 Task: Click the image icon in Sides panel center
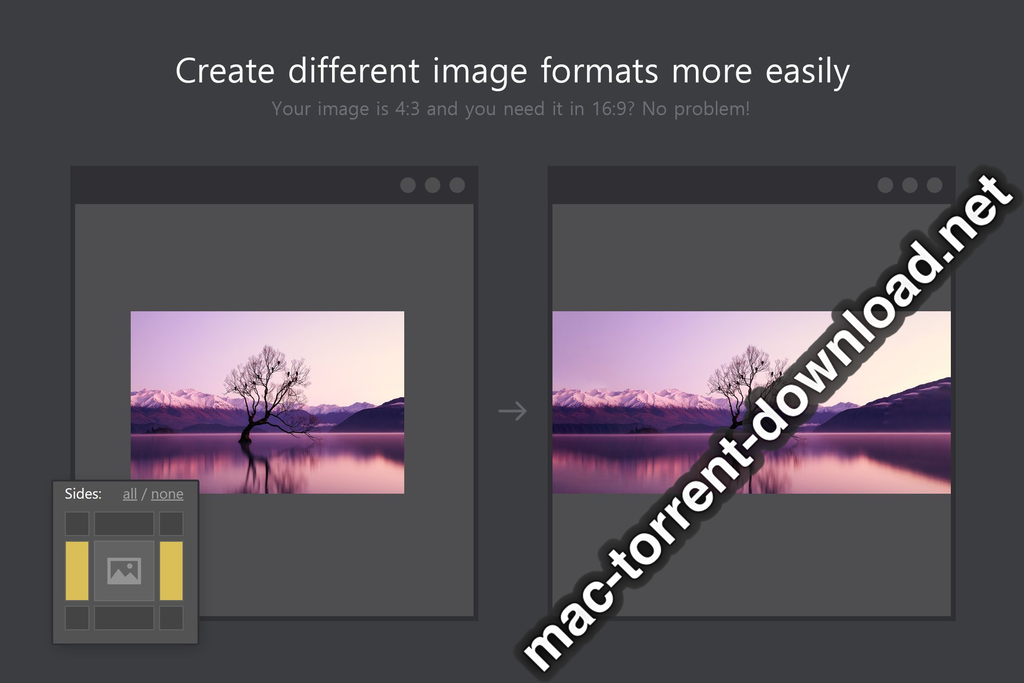coord(124,571)
